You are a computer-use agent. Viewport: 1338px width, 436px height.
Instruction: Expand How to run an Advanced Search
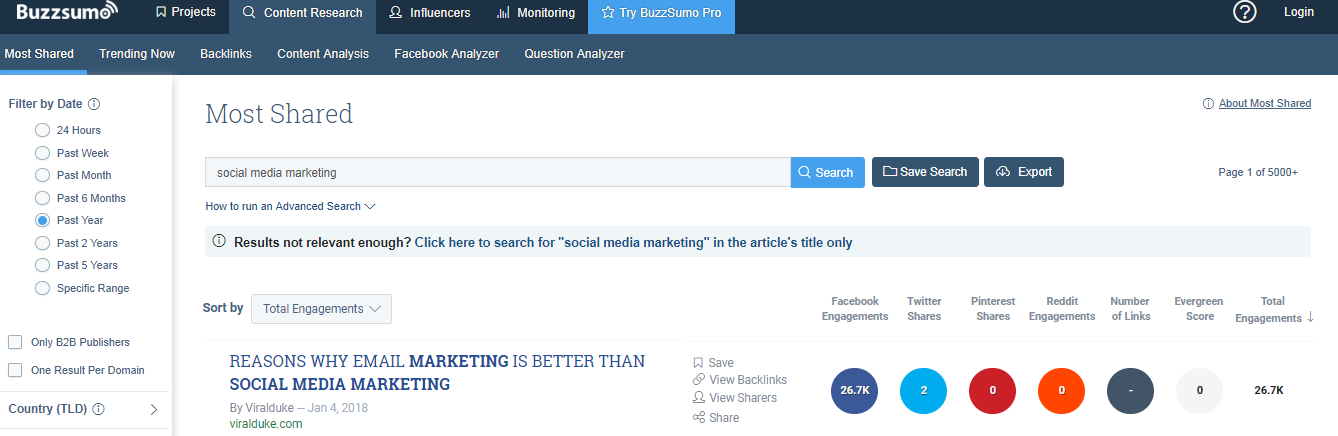tap(290, 206)
